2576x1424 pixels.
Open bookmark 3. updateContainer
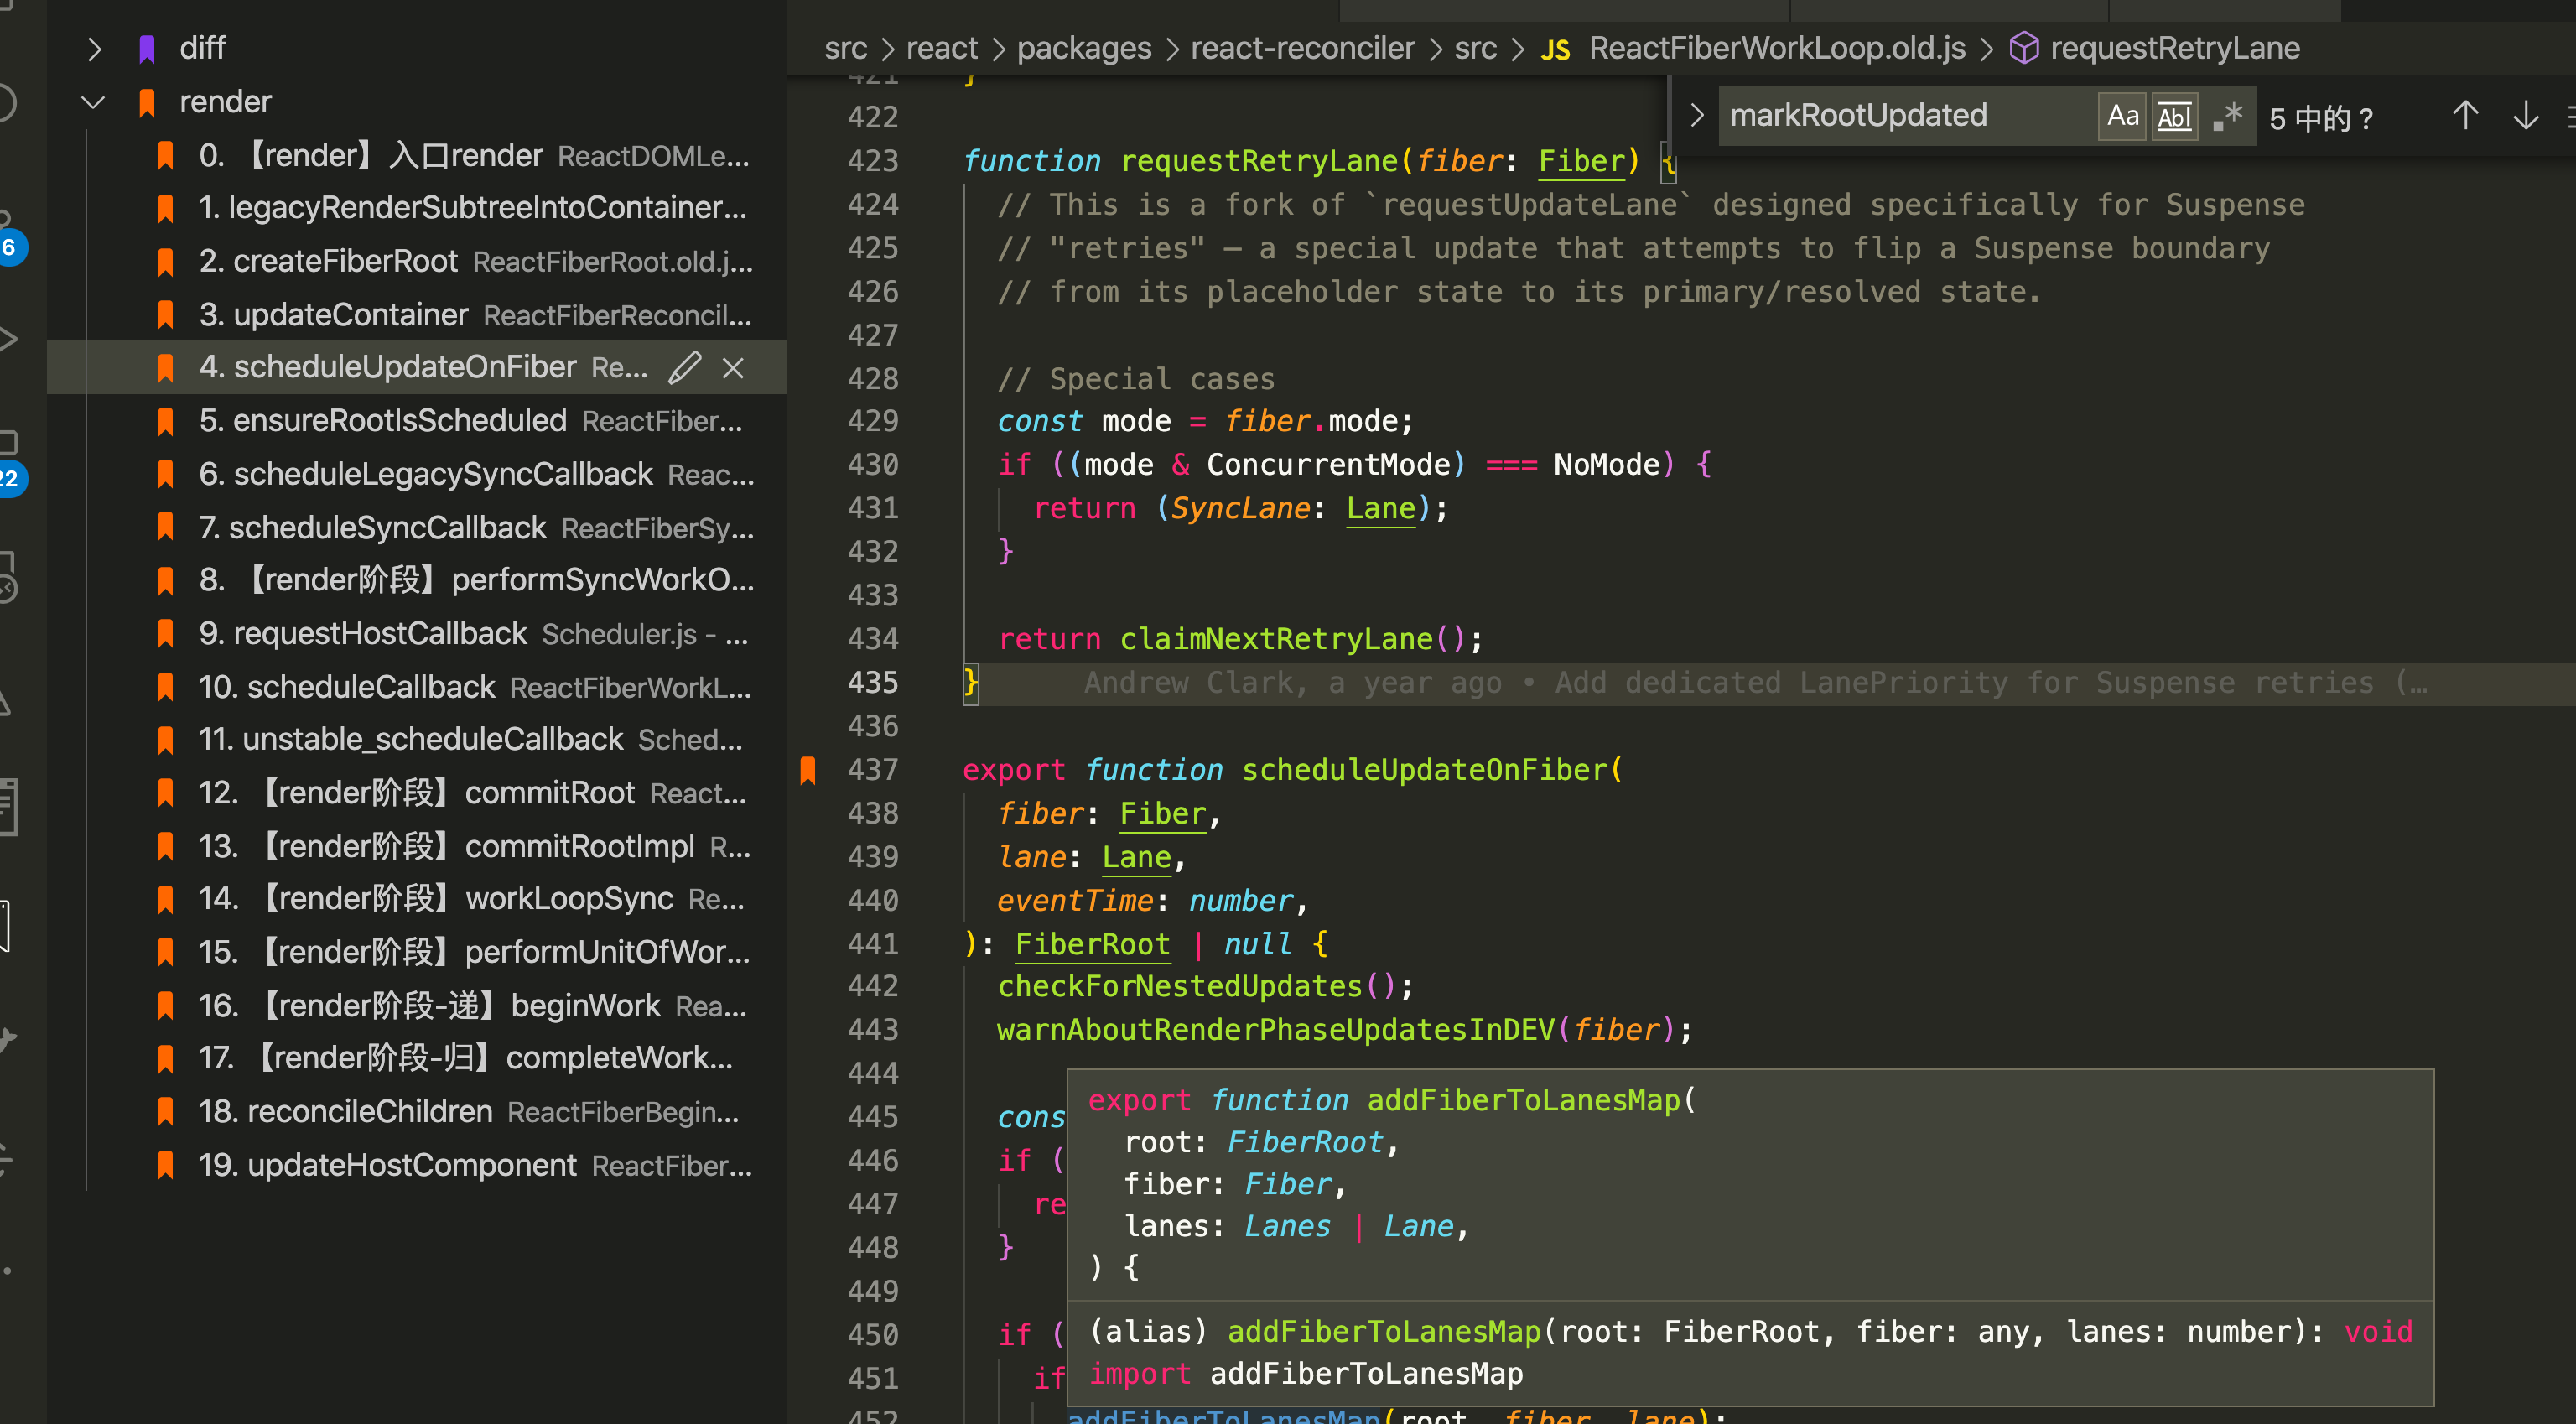(474, 315)
